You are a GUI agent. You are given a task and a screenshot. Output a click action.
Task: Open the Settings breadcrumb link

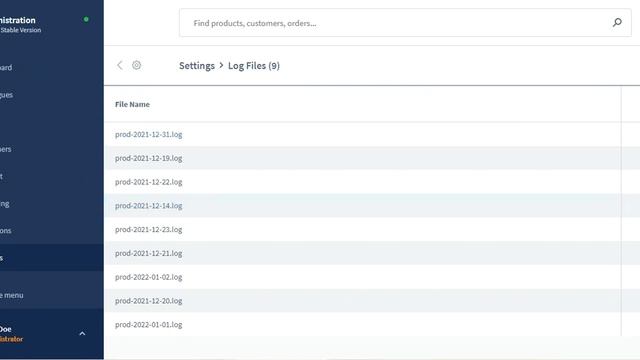tap(197, 66)
